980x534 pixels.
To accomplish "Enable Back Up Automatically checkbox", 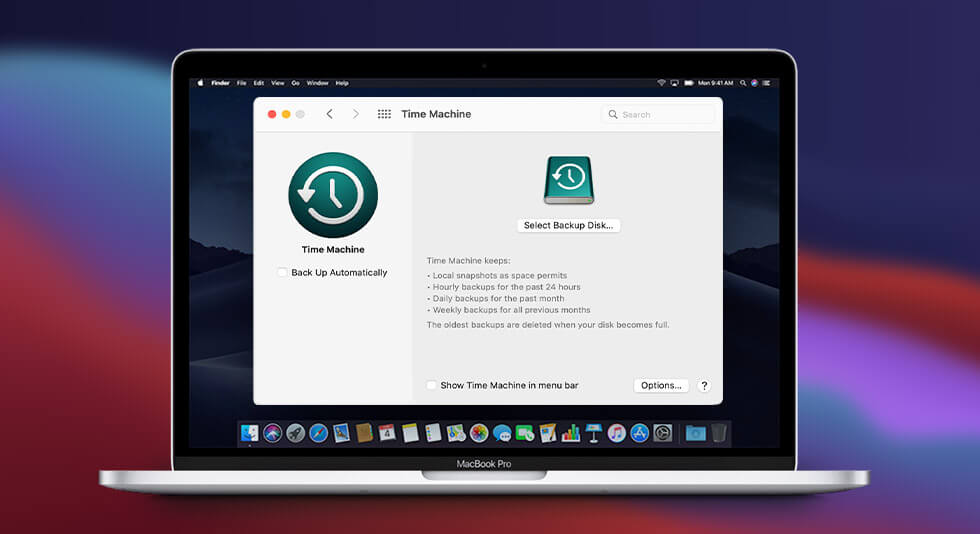I will click(282, 272).
